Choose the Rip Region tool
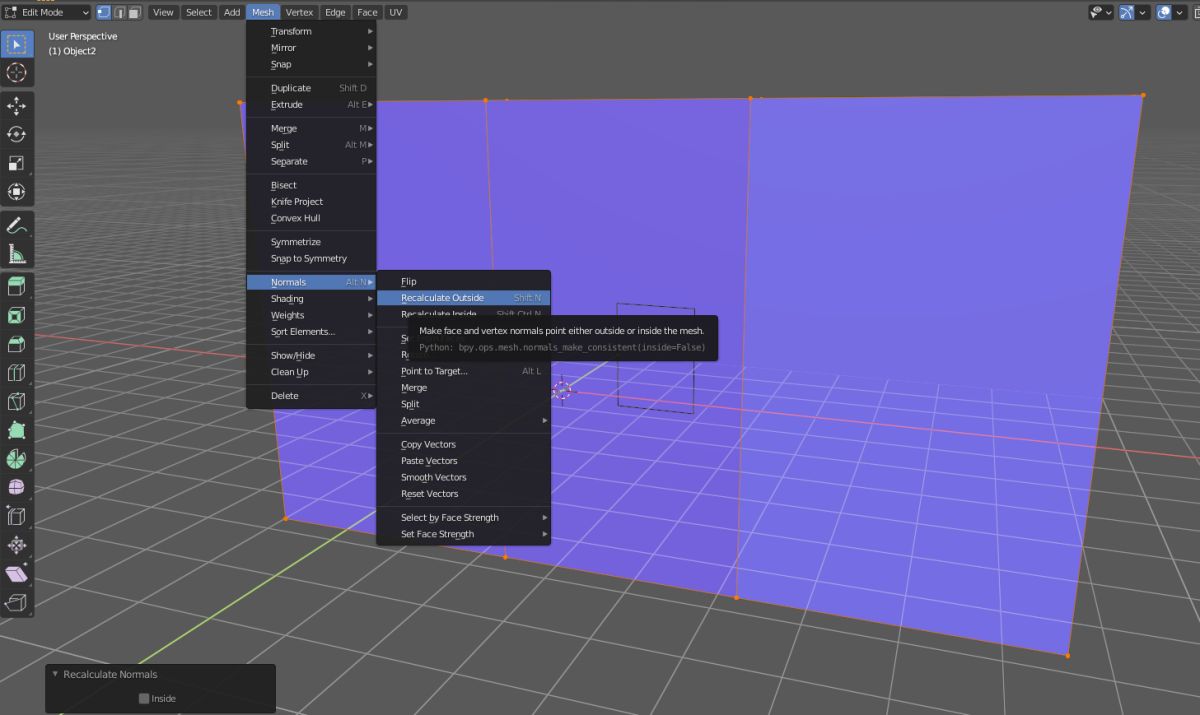 (17, 603)
